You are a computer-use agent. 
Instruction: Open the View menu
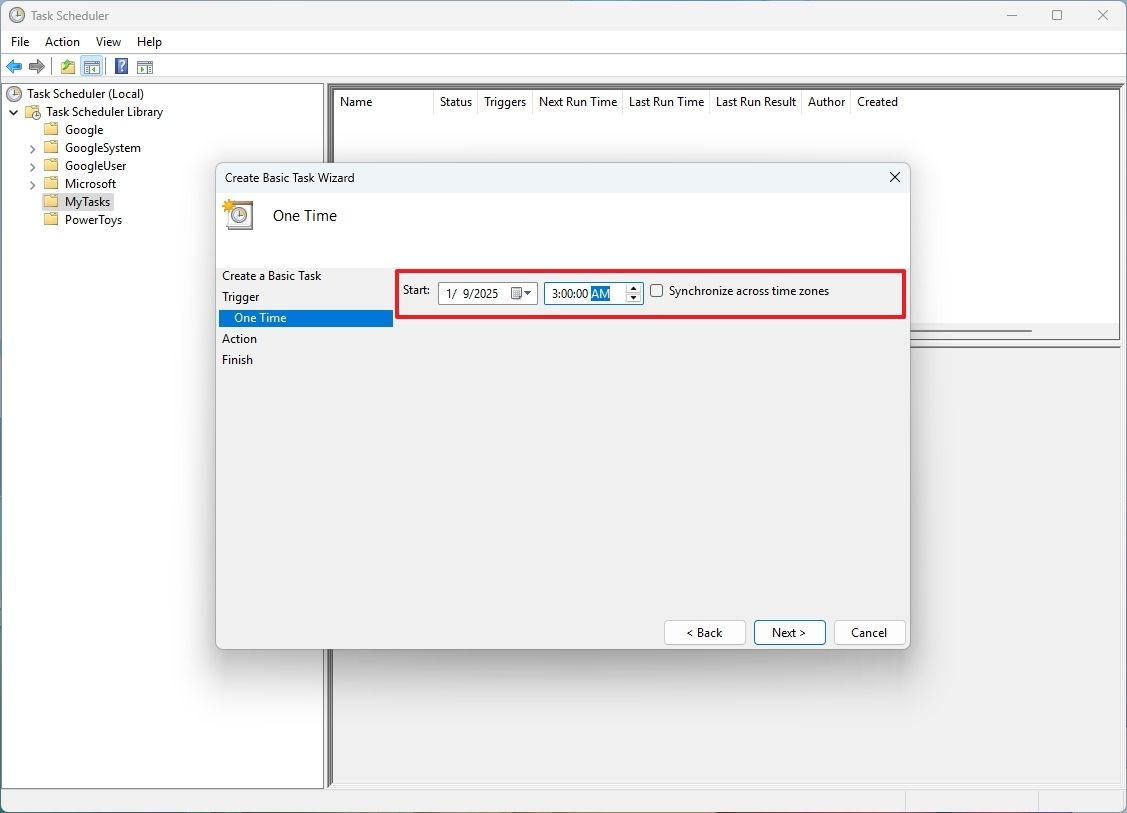coord(108,42)
